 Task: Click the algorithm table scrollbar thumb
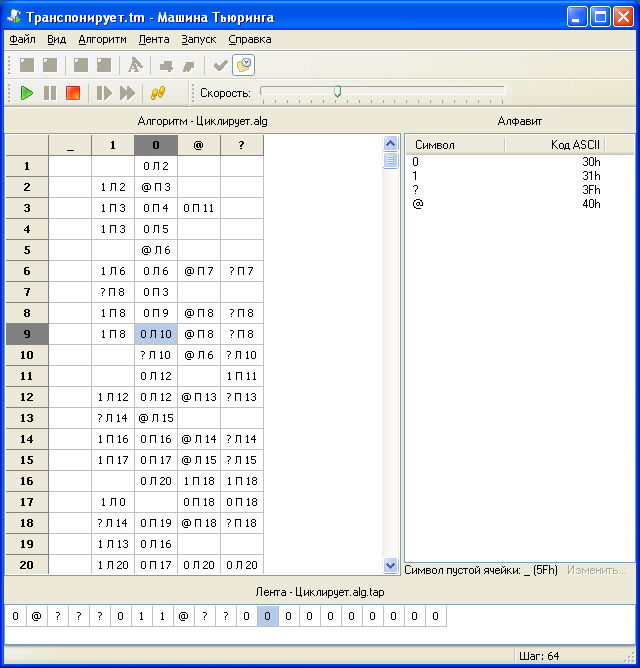pos(390,161)
